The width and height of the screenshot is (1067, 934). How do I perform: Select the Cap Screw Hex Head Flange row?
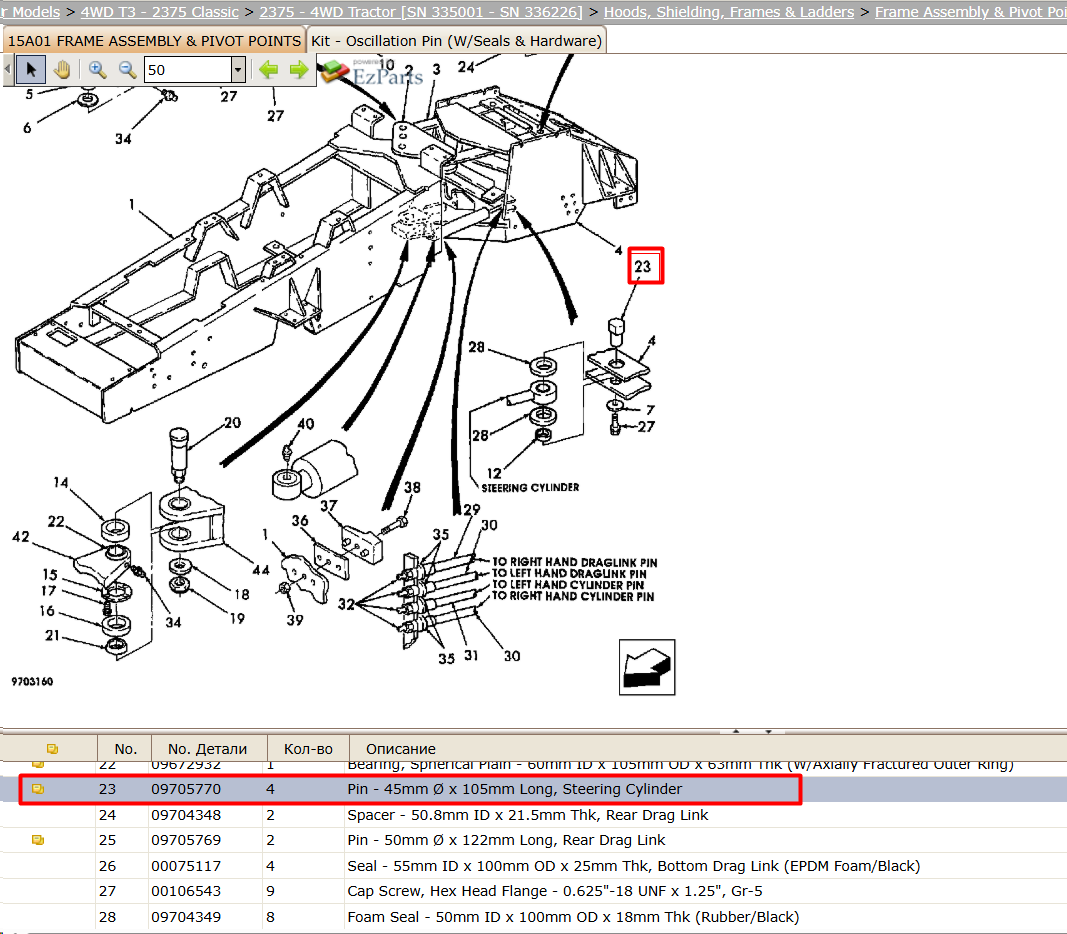(534, 891)
